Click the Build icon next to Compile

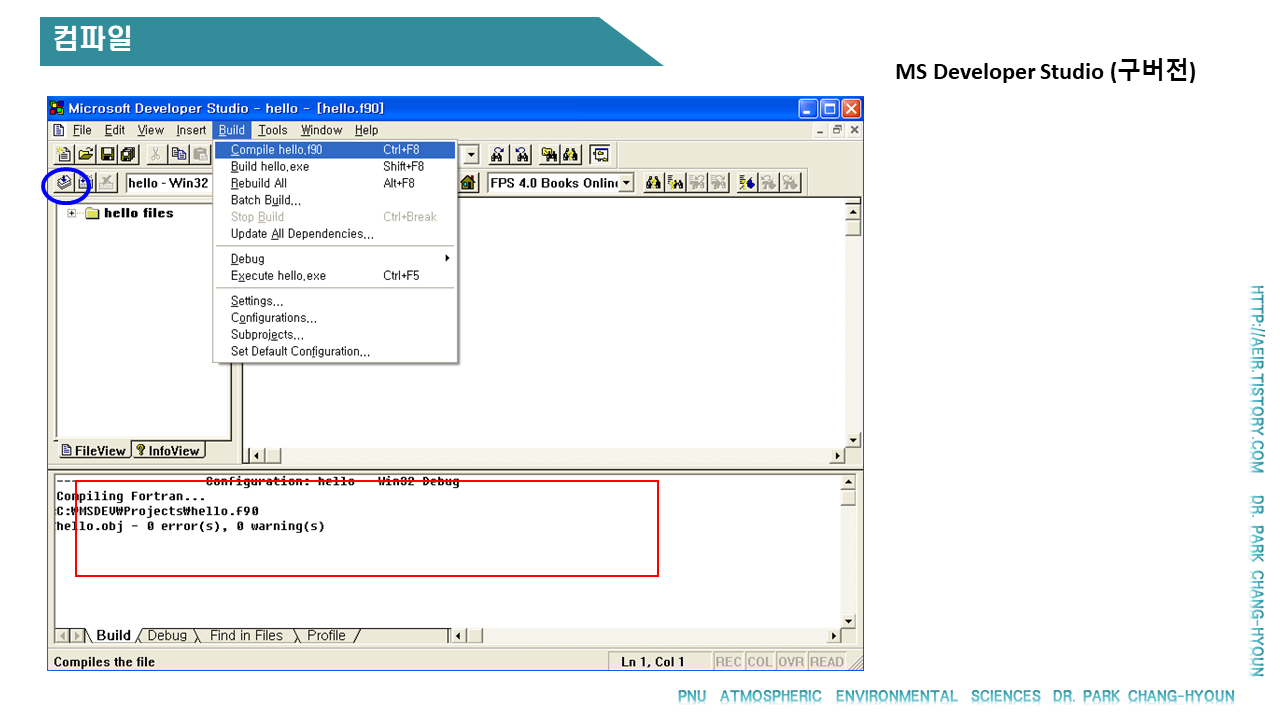coord(85,183)
